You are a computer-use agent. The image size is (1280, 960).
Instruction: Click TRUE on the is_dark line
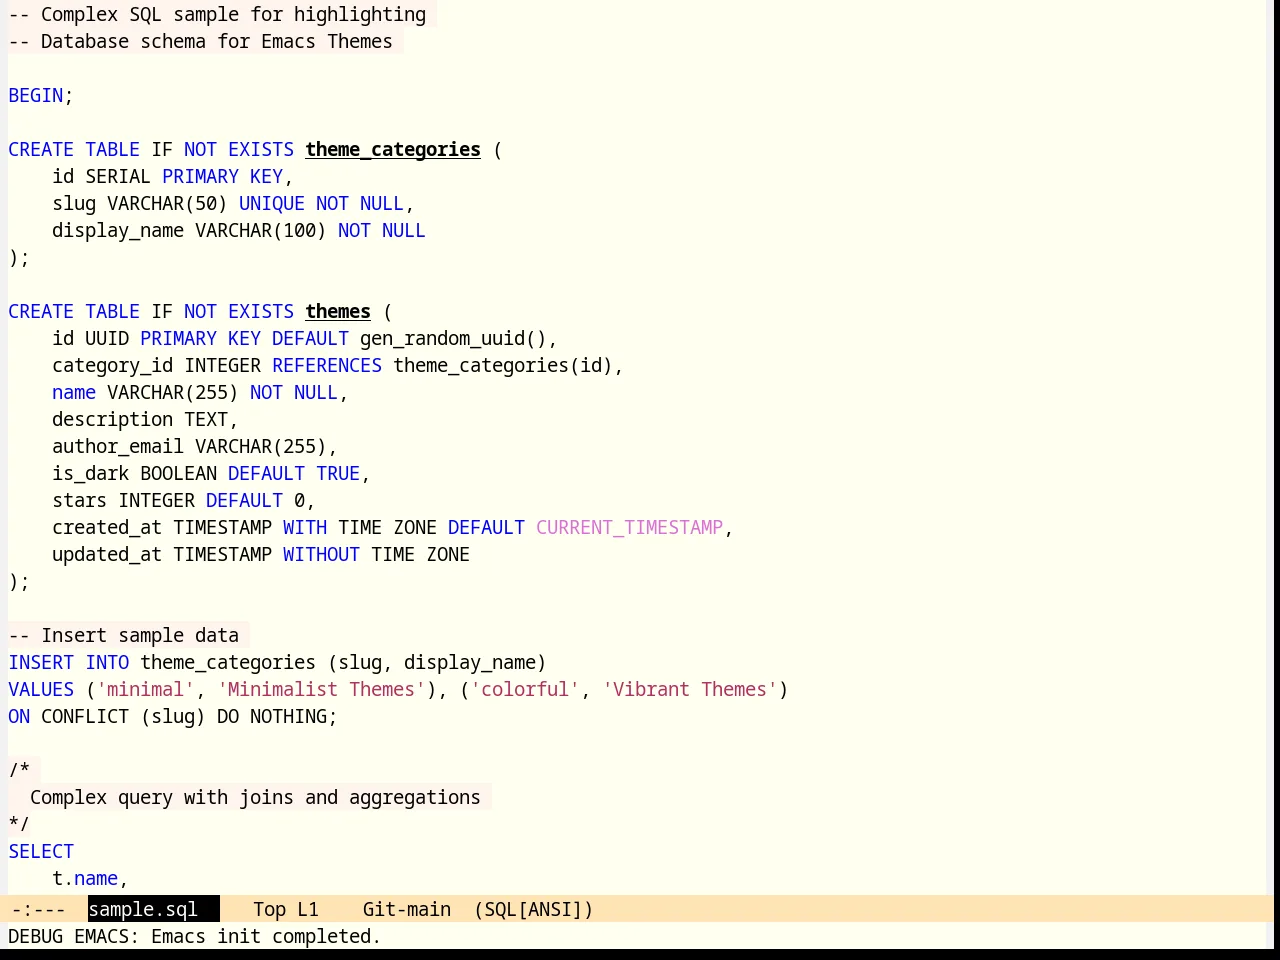338,473
